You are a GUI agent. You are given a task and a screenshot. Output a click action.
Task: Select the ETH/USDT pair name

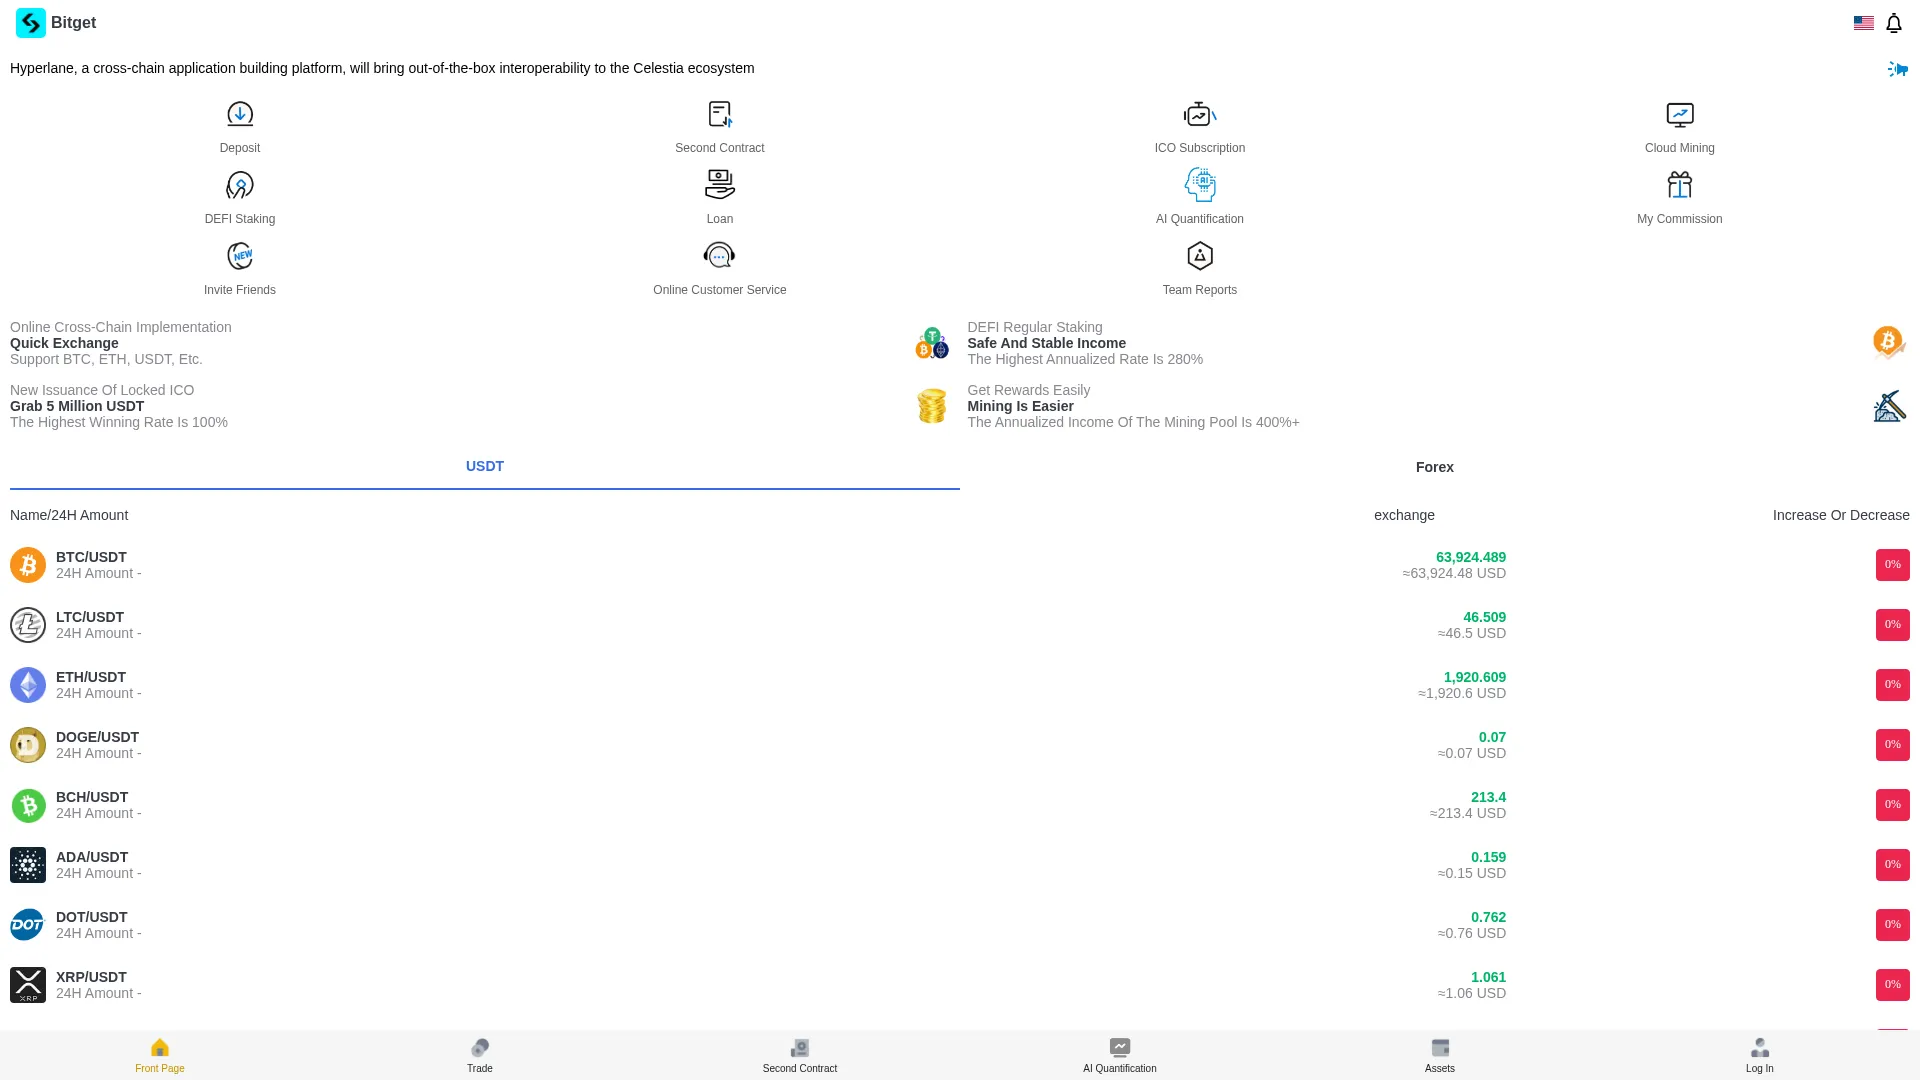point(91,677)
